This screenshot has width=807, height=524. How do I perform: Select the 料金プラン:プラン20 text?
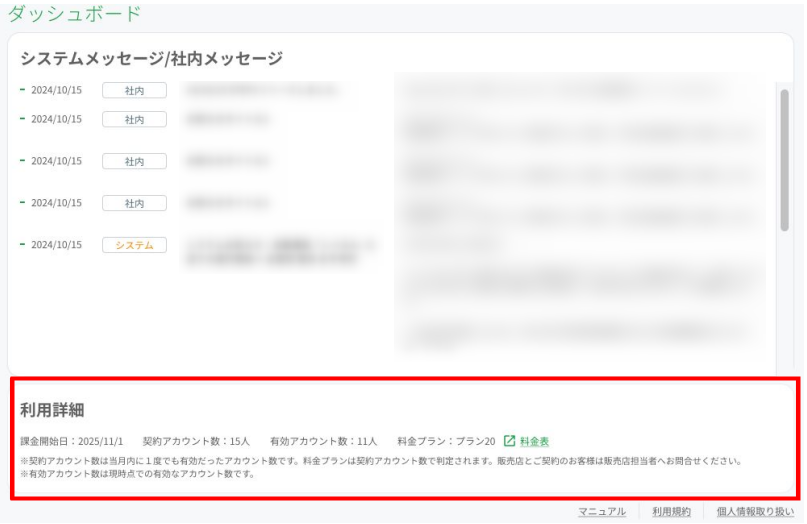pyautogui.click(x=446, y=441)
